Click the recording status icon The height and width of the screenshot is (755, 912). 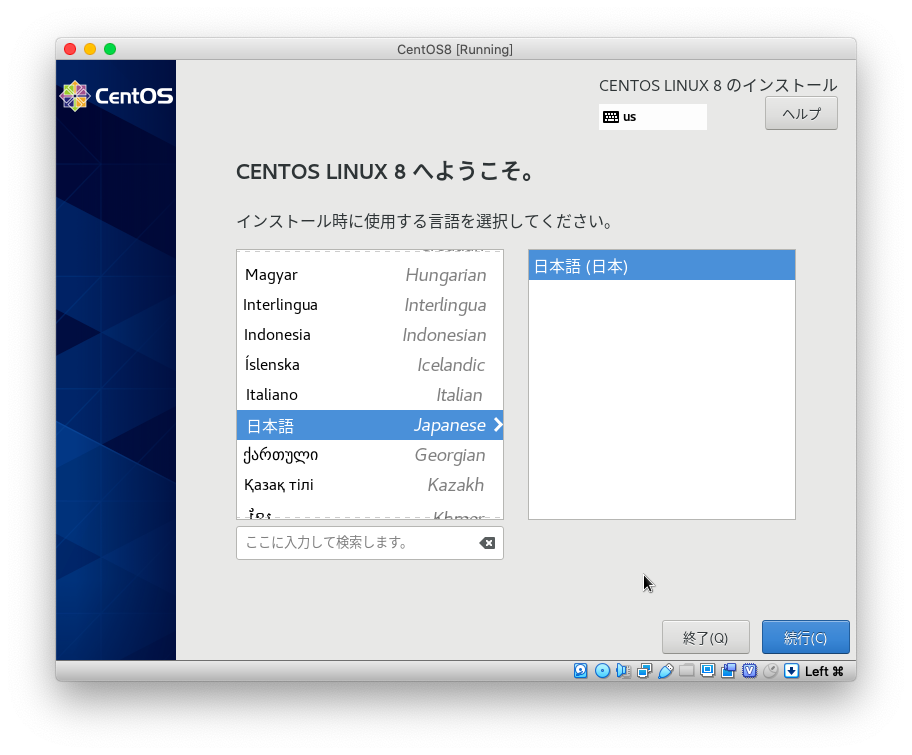728,671
